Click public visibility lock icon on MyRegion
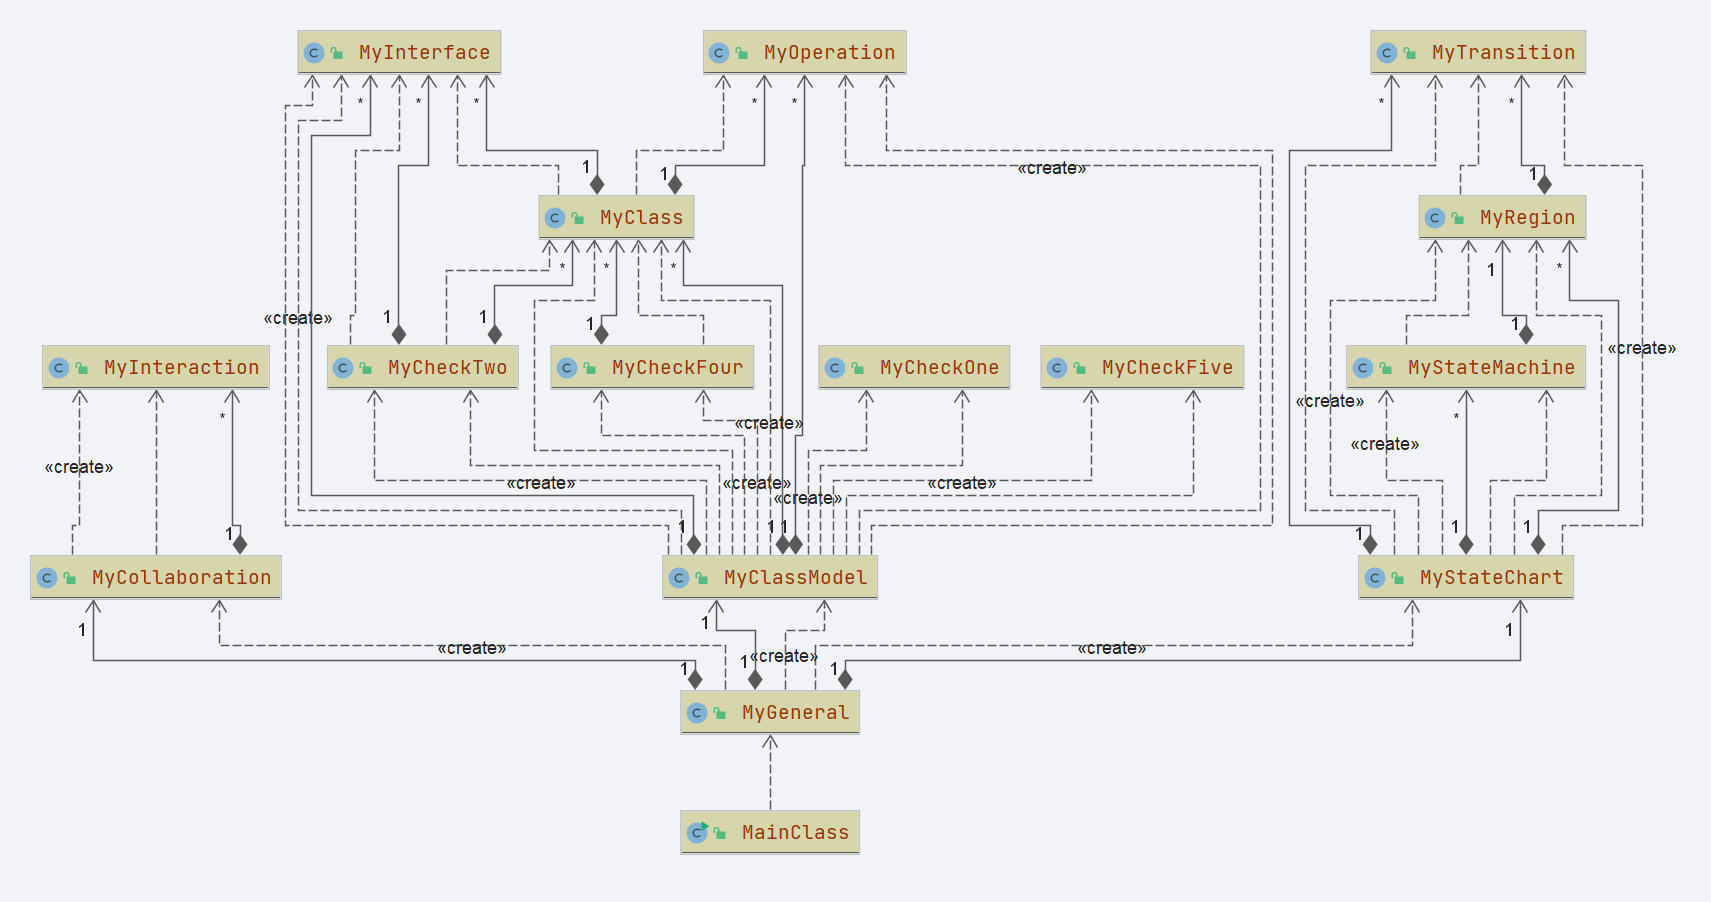Screen dimensions: 1711x902 tap(1458, 218)
